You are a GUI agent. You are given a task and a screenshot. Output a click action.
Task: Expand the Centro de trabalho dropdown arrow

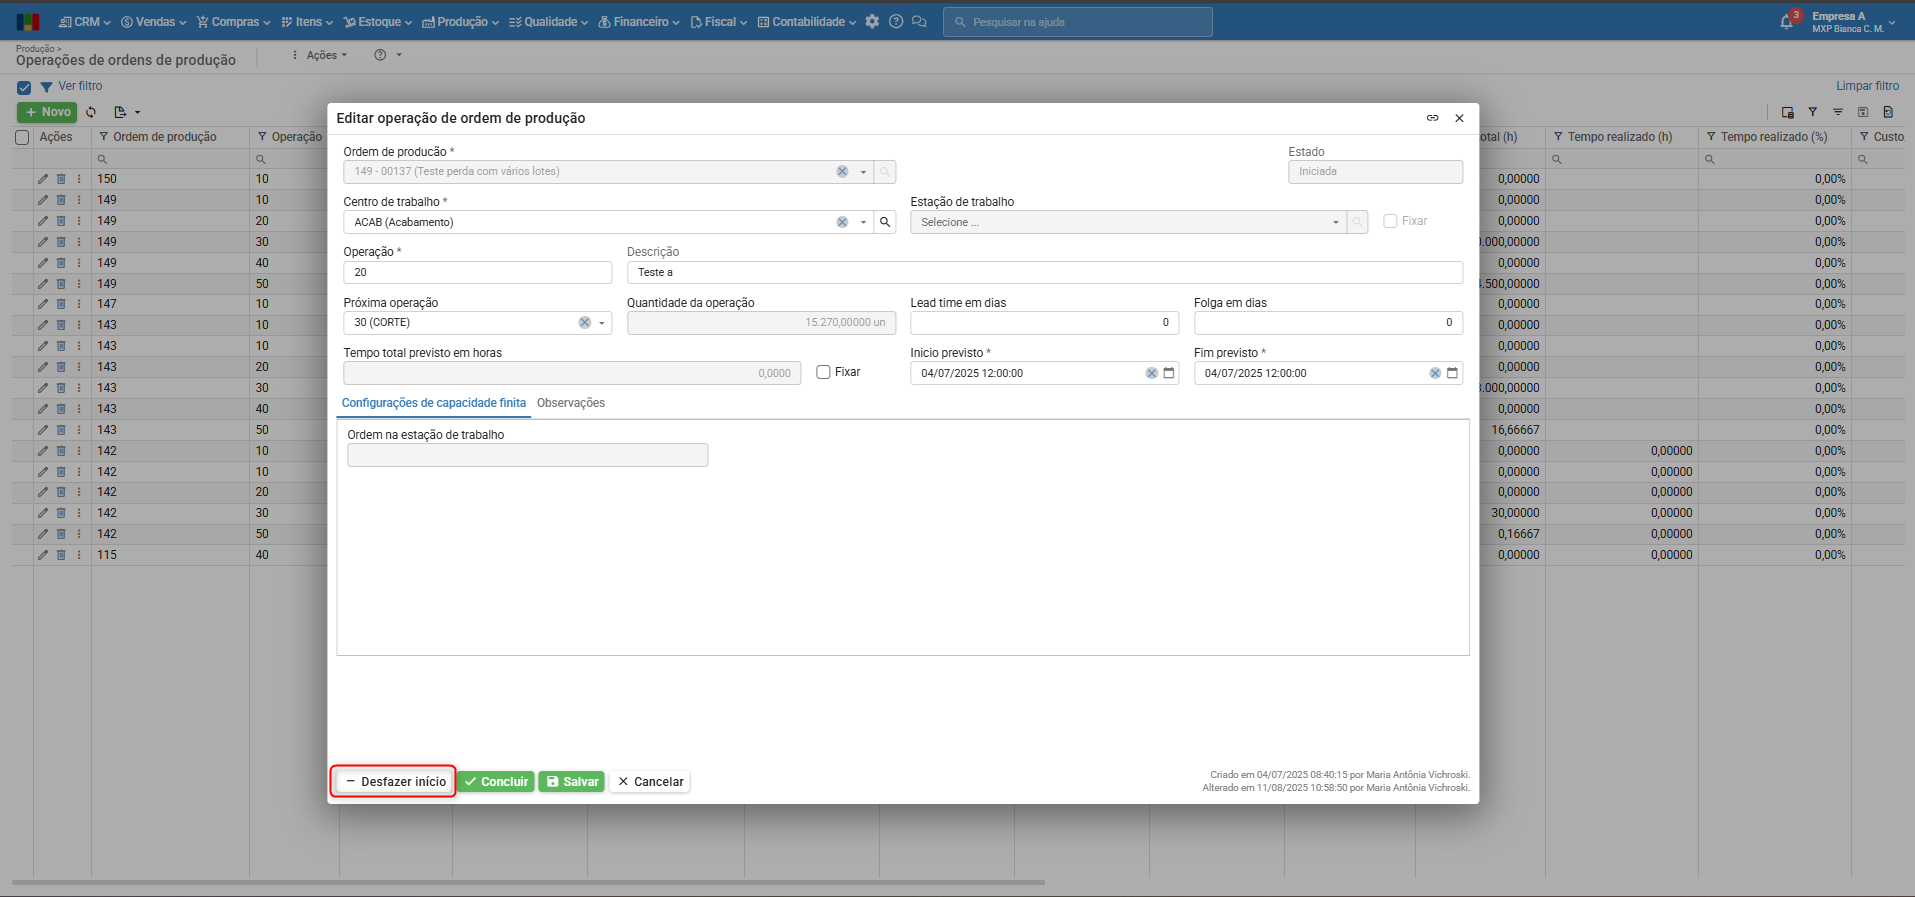coord(863,222)
